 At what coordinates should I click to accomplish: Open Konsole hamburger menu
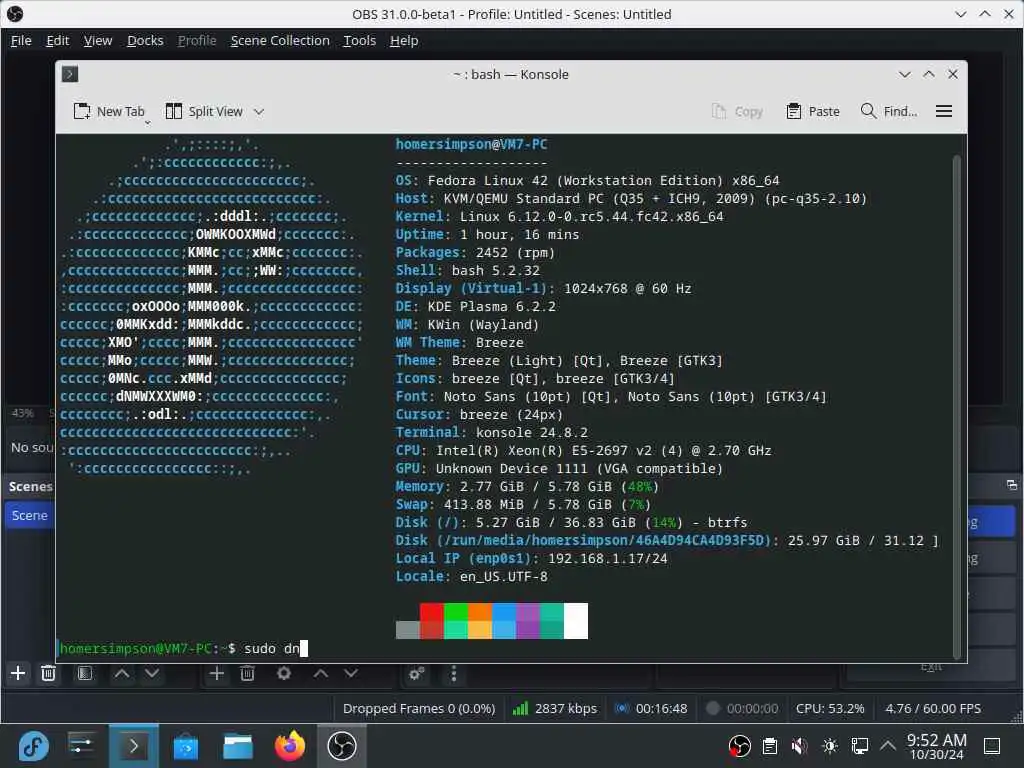pos(944,112)
